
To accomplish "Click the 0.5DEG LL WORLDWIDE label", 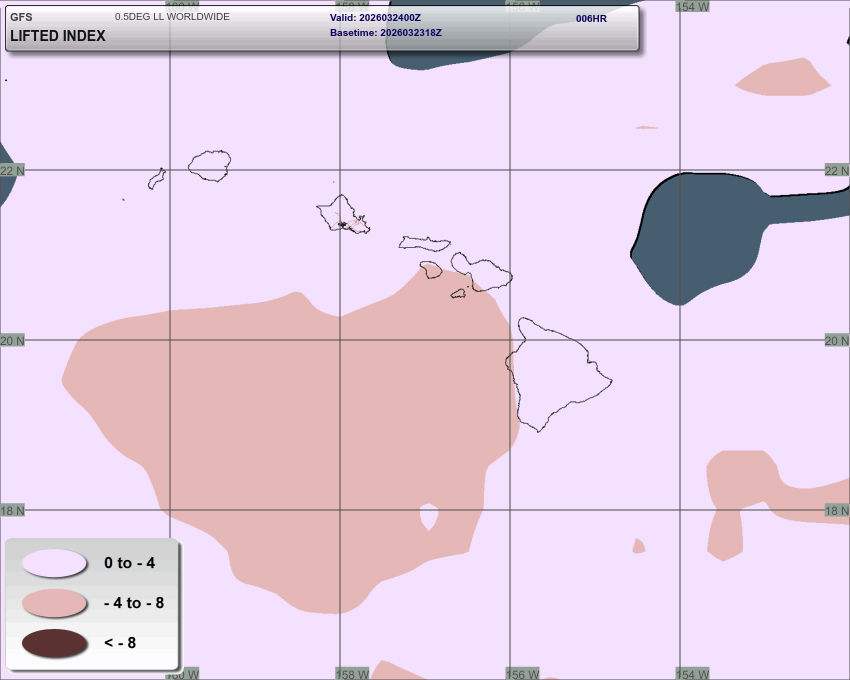I will point(172,17).
